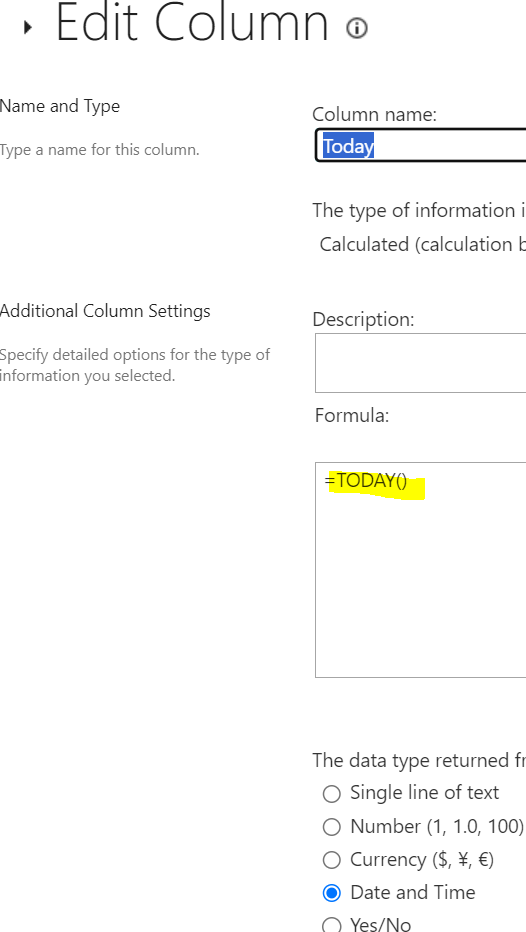Choose the Number (1, 1.0, 100) radio option
This screenshot has height=932, width=526.
[332, 827]
